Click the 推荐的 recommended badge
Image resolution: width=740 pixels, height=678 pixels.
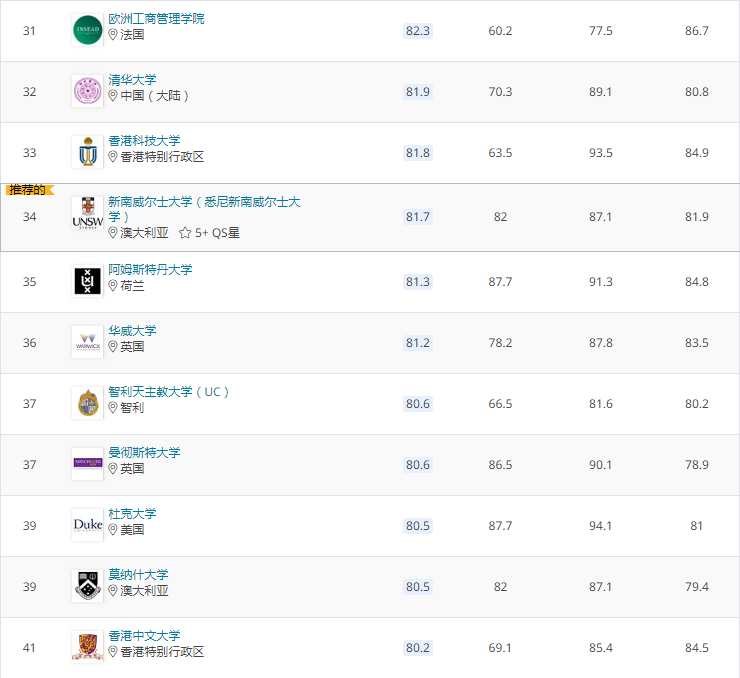point(28,190)
